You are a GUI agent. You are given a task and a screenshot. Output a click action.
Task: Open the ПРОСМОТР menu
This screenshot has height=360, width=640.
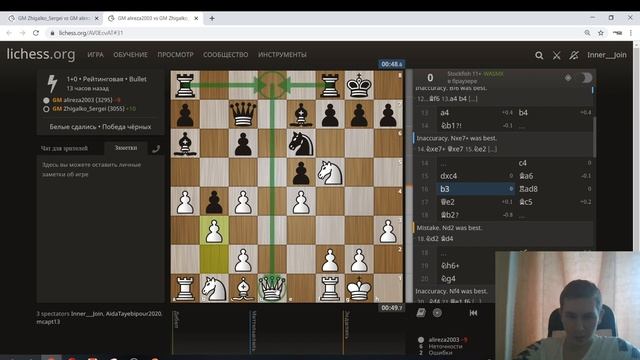(176, 55)
